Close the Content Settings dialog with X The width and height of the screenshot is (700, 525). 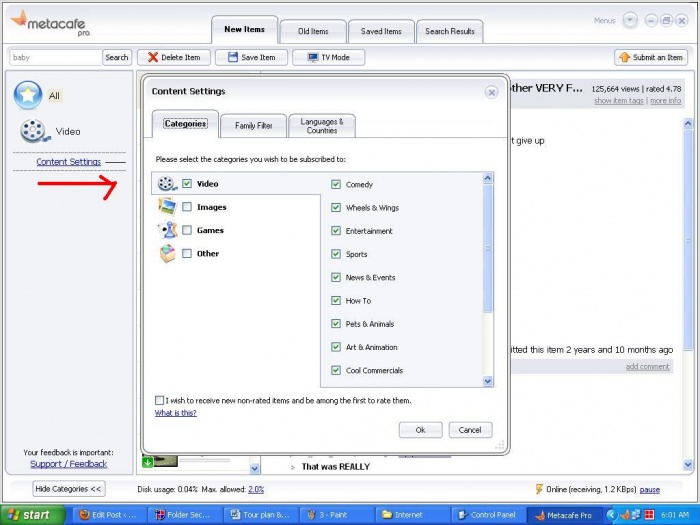(491, 92)
